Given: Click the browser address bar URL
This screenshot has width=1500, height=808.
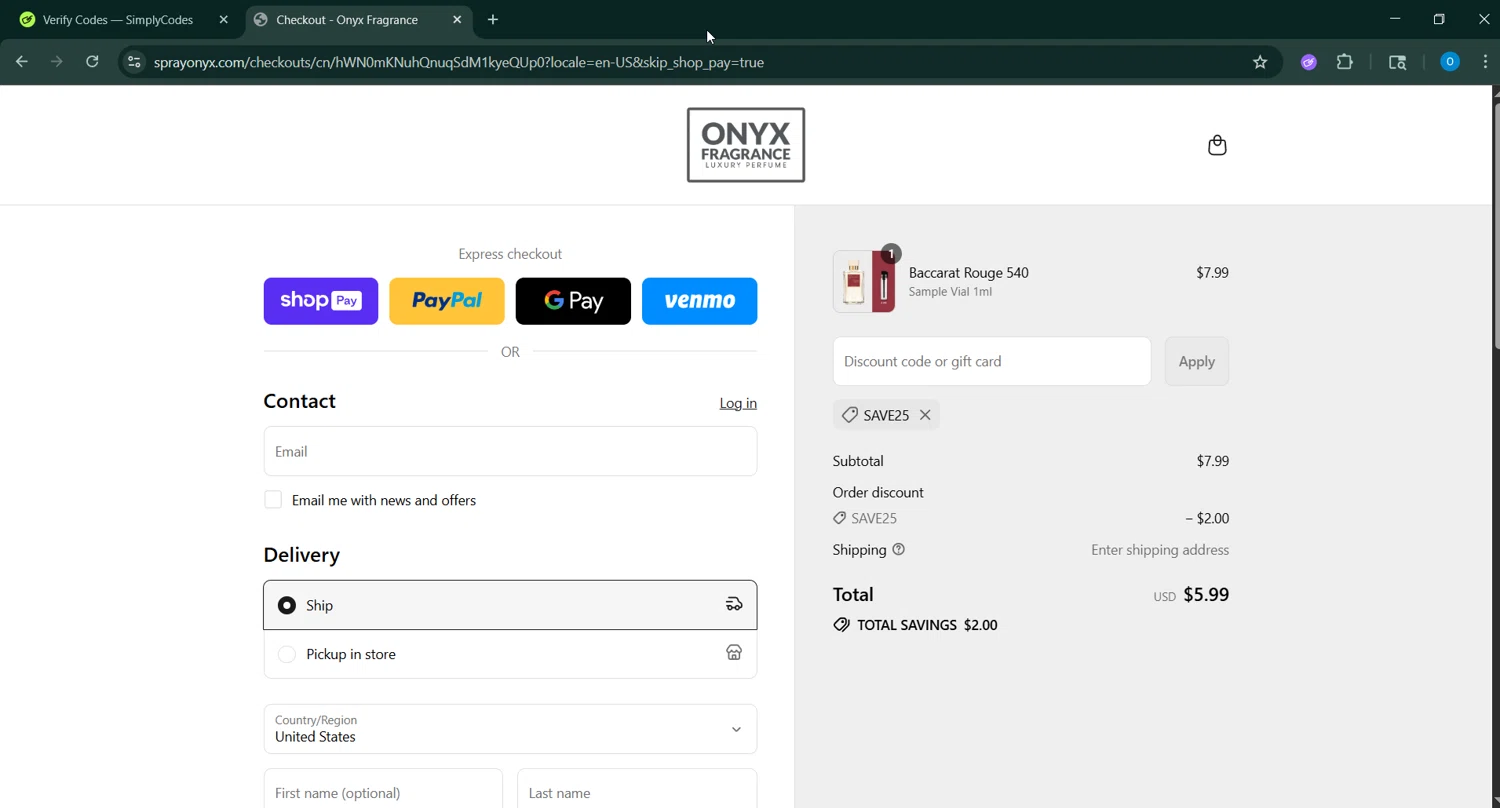Looking at the screenshot, I should pos(459,62).
